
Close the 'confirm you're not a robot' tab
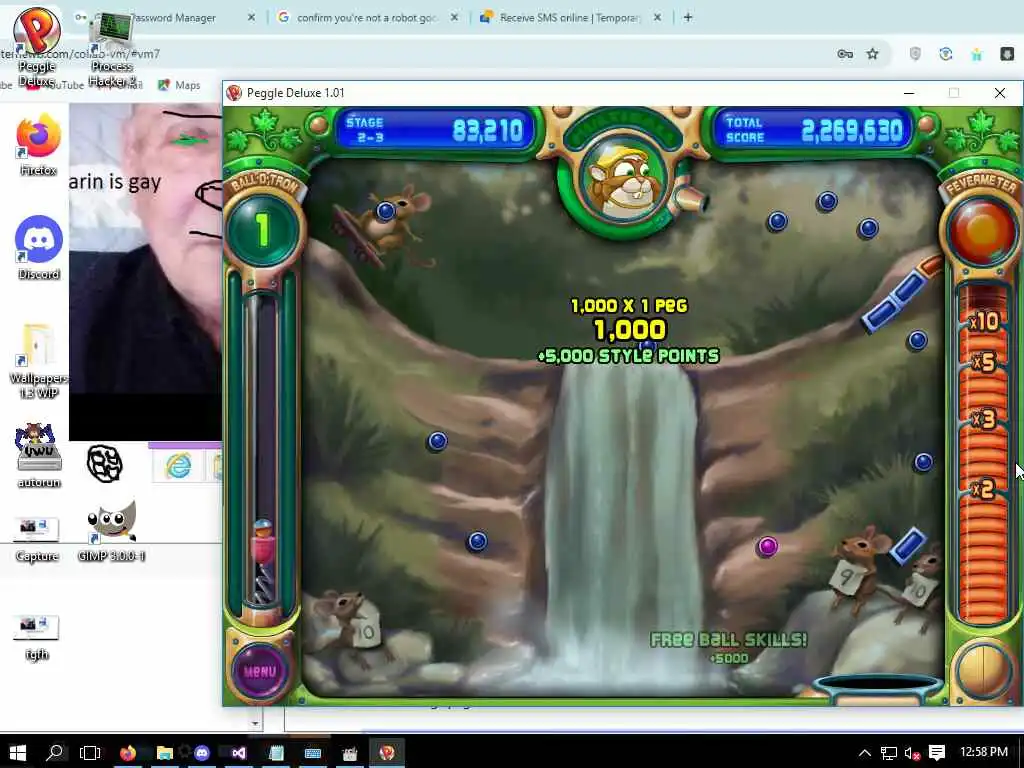click(455, 18)
